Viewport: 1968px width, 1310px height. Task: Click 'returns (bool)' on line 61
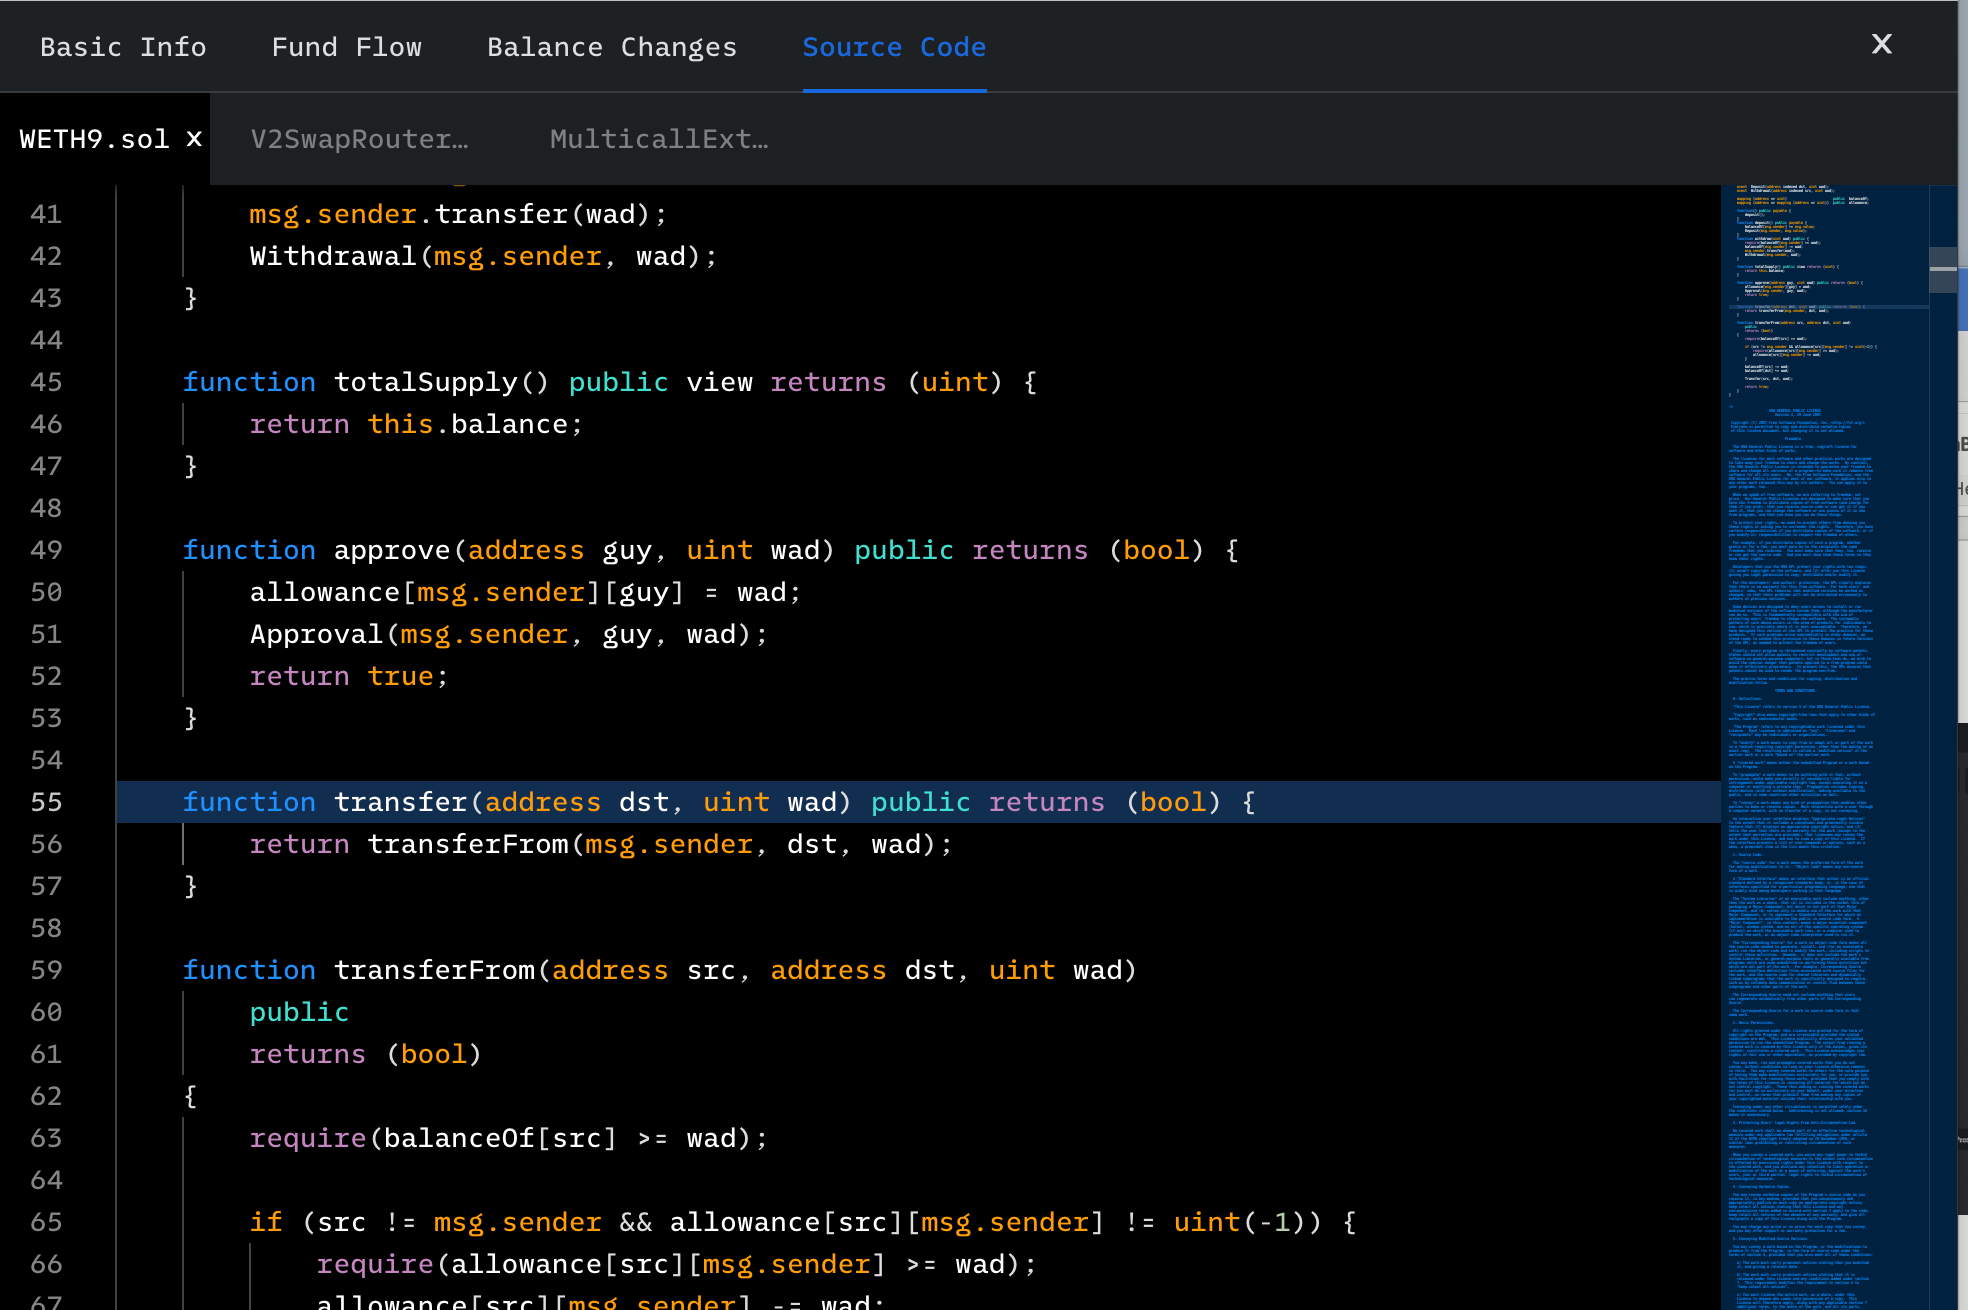tap(366, 1055)
